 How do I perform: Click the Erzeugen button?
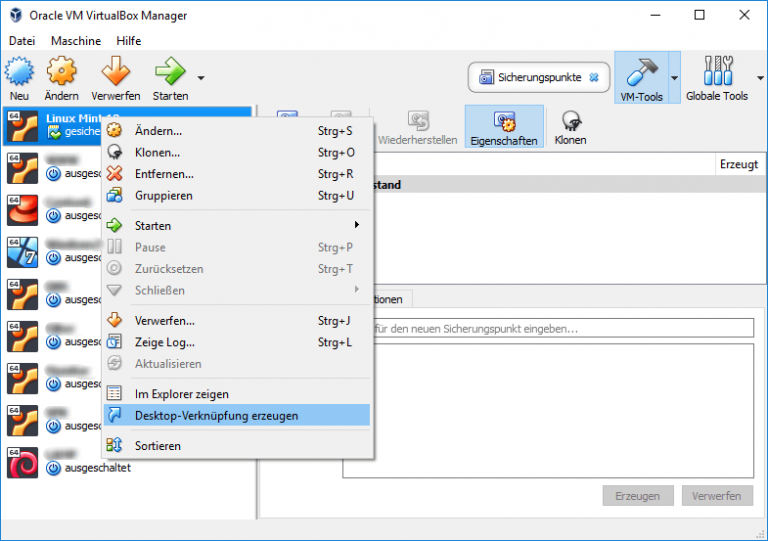[x=638, y=496]
